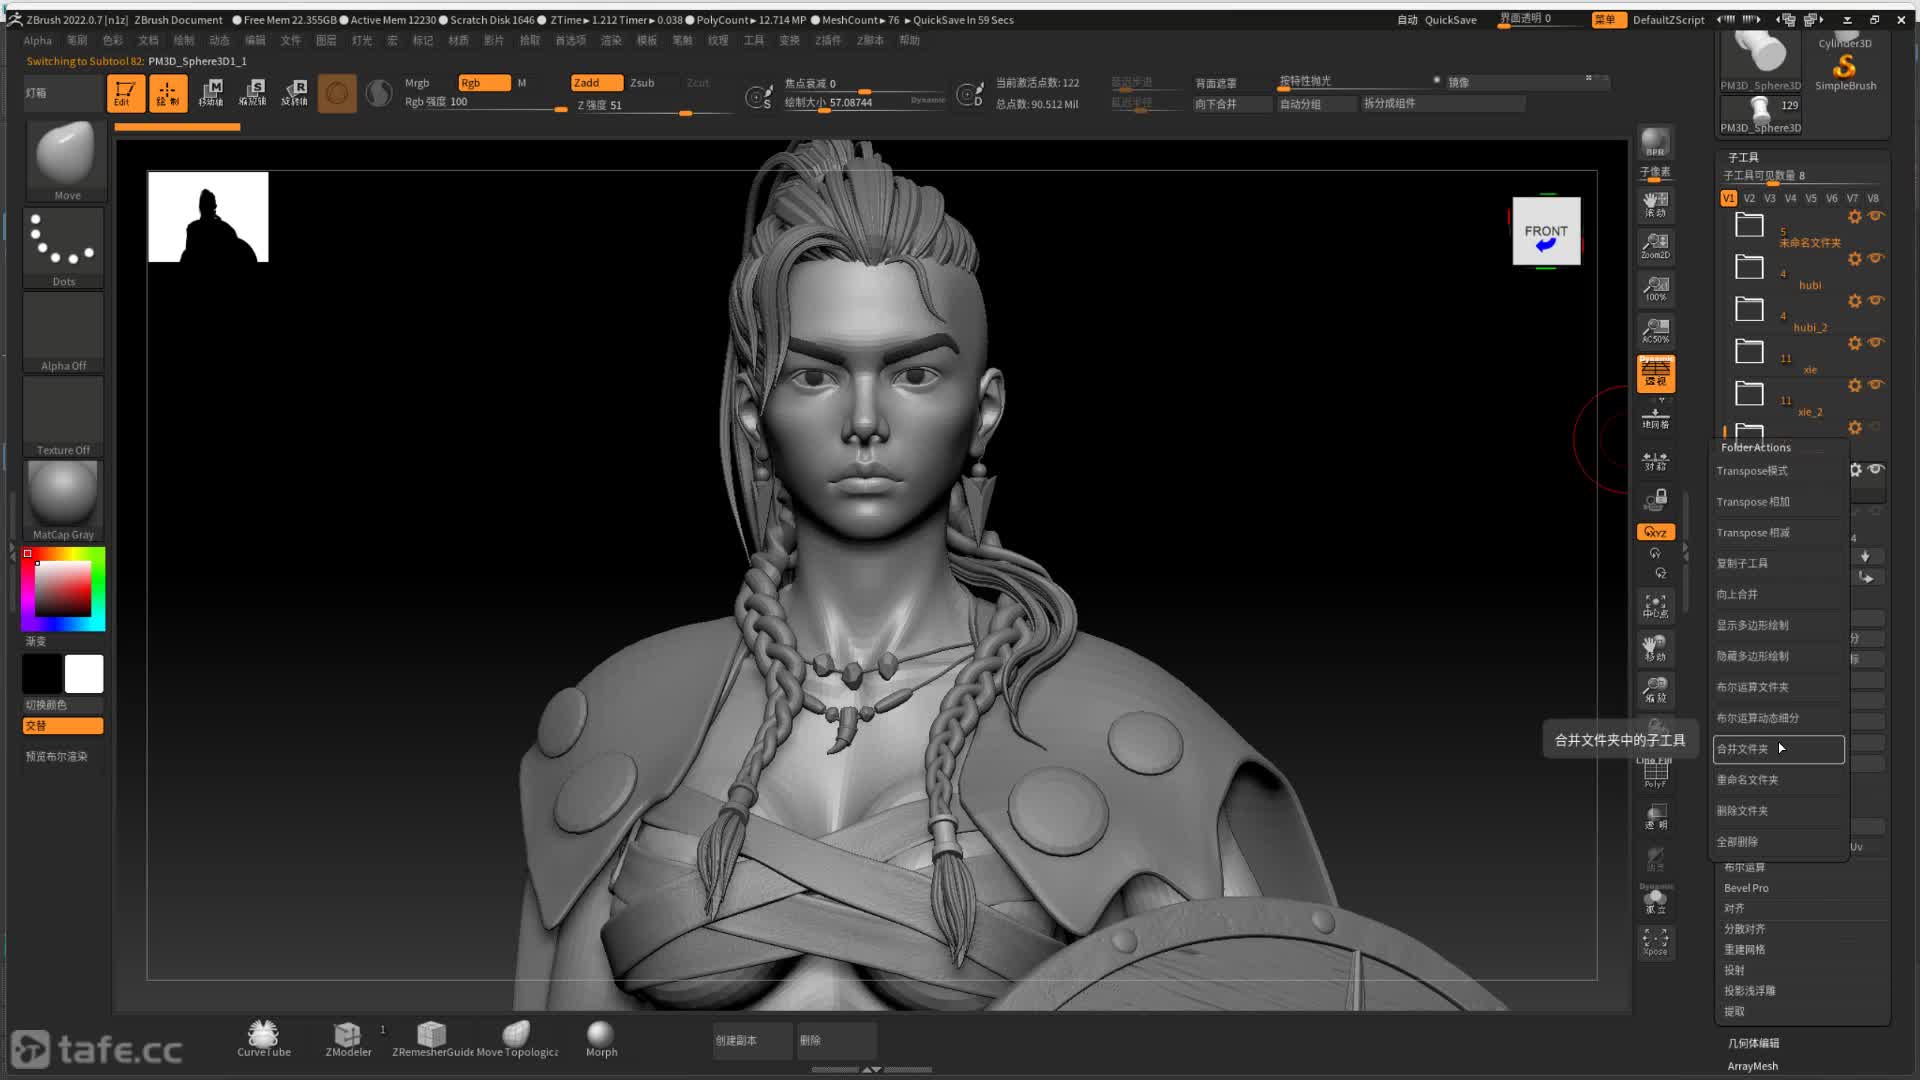Image resolution: width=1920 pixels, height=1080 pixels.
Task: Open the Move brush thumbnail
Action: point(65,160)
